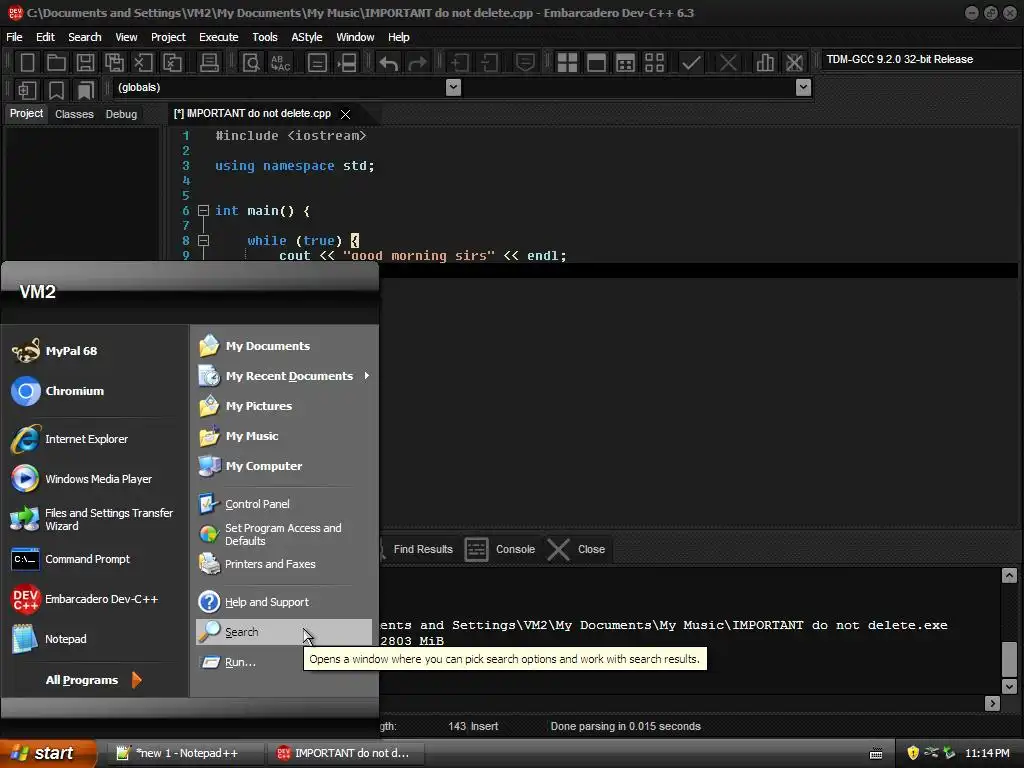Click compiler log scrollbar down arrow
The image size is (1024, 768).
click(1009, 686)
